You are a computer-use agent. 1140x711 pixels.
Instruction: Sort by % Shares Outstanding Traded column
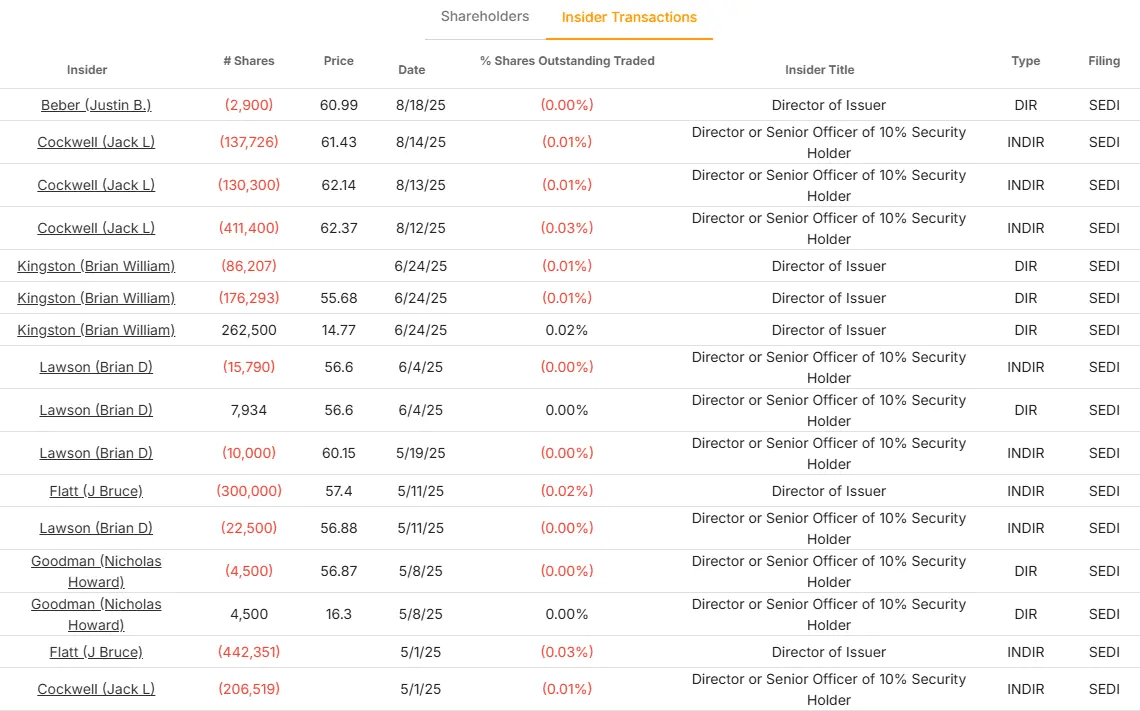566,61
